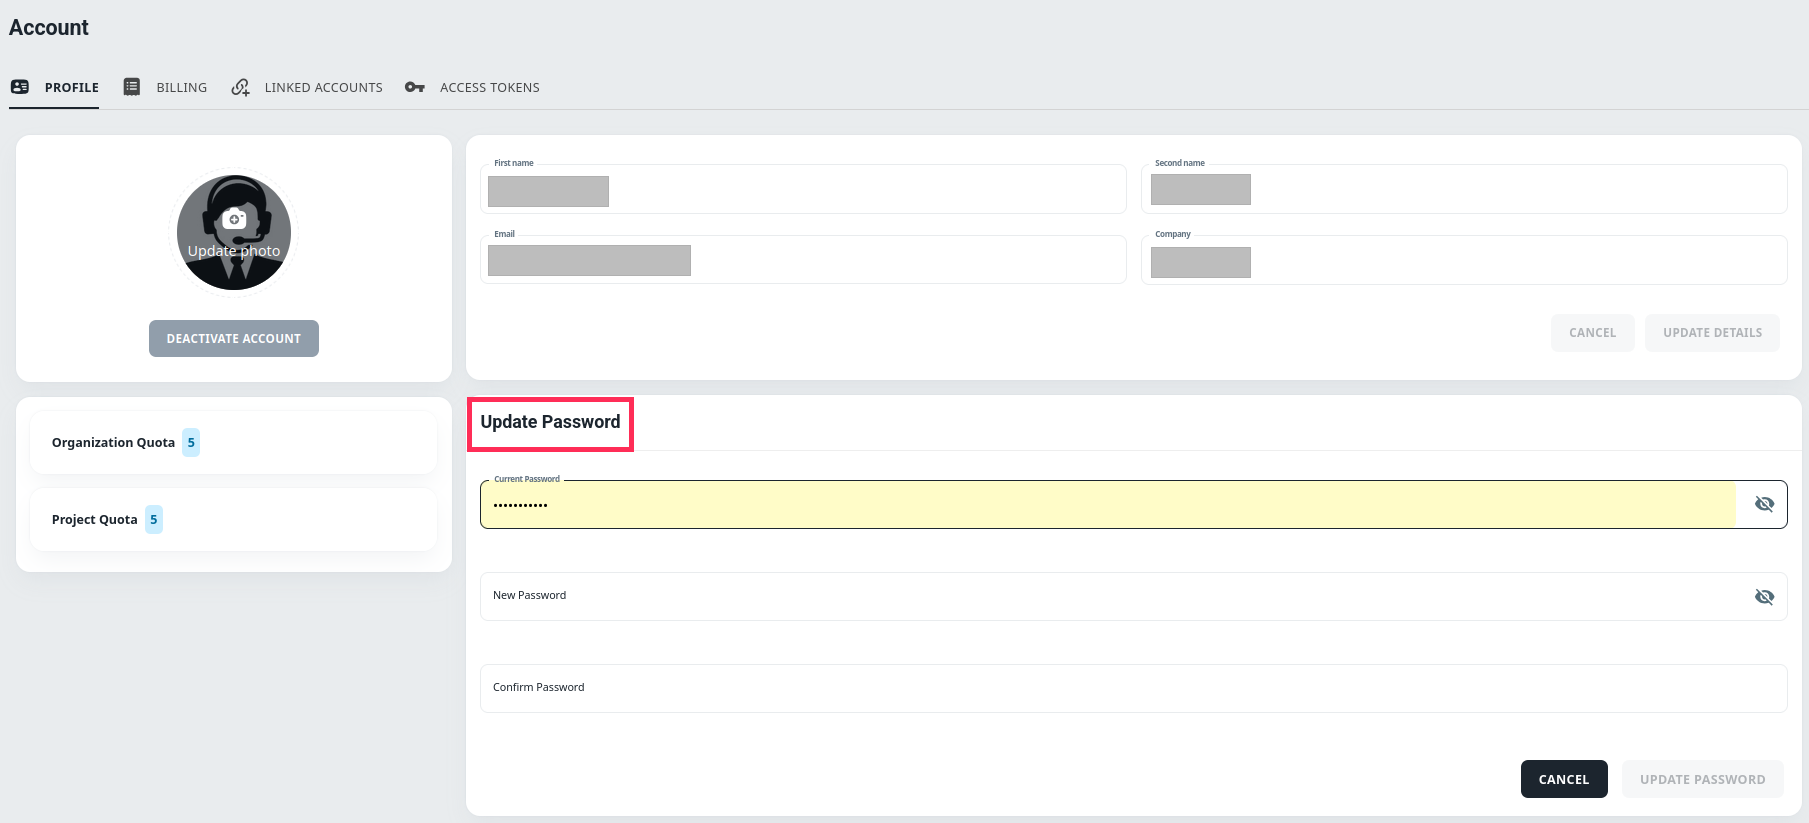Screen dimensions: 1809x823
Task: Click the Project Quota count badge
Action: (154, 520)
